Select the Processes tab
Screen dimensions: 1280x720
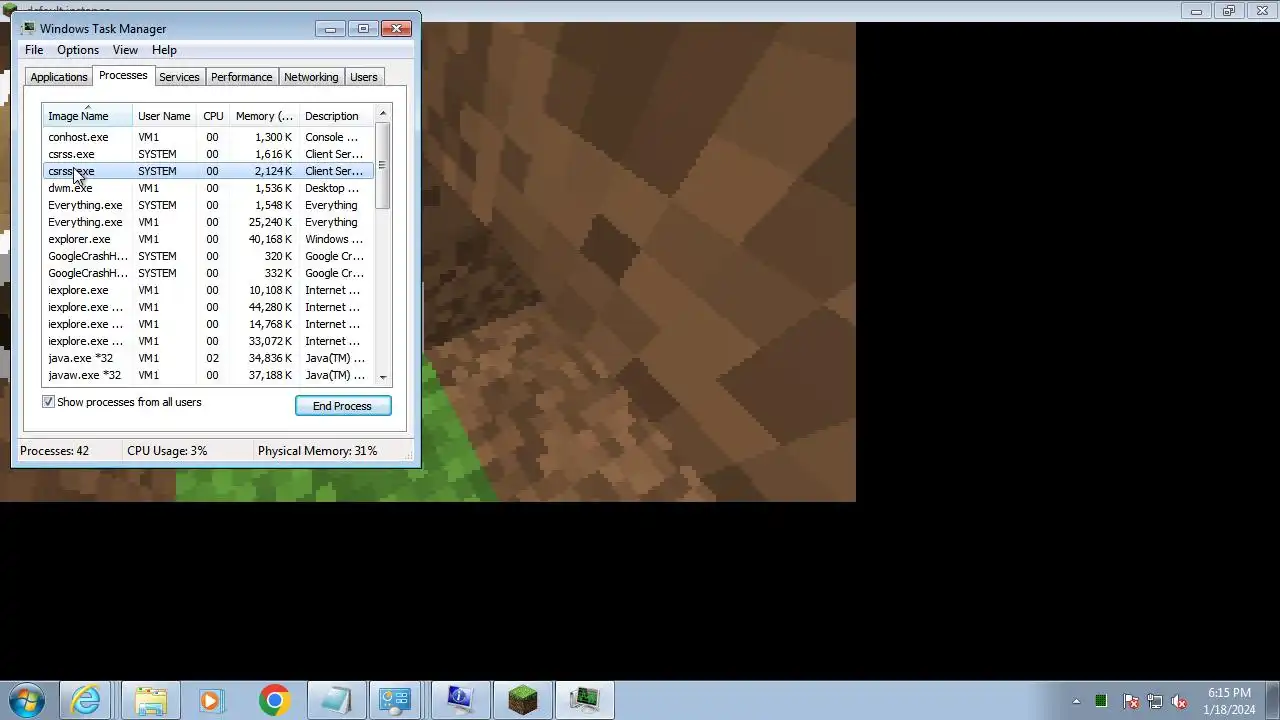pyautogui.click(x=123, y=76)
